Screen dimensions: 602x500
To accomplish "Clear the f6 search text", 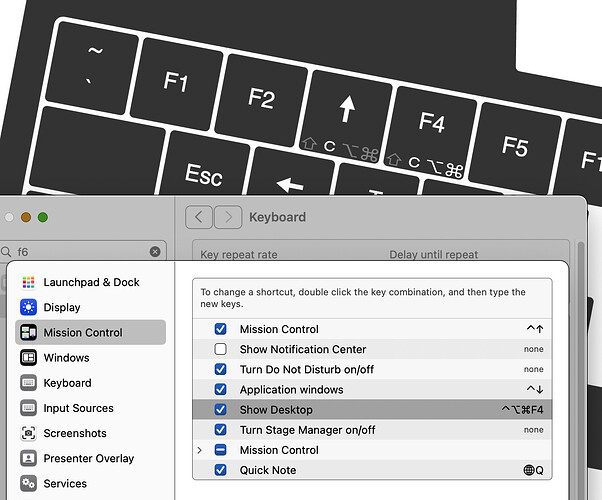I will tap(155, 252).
